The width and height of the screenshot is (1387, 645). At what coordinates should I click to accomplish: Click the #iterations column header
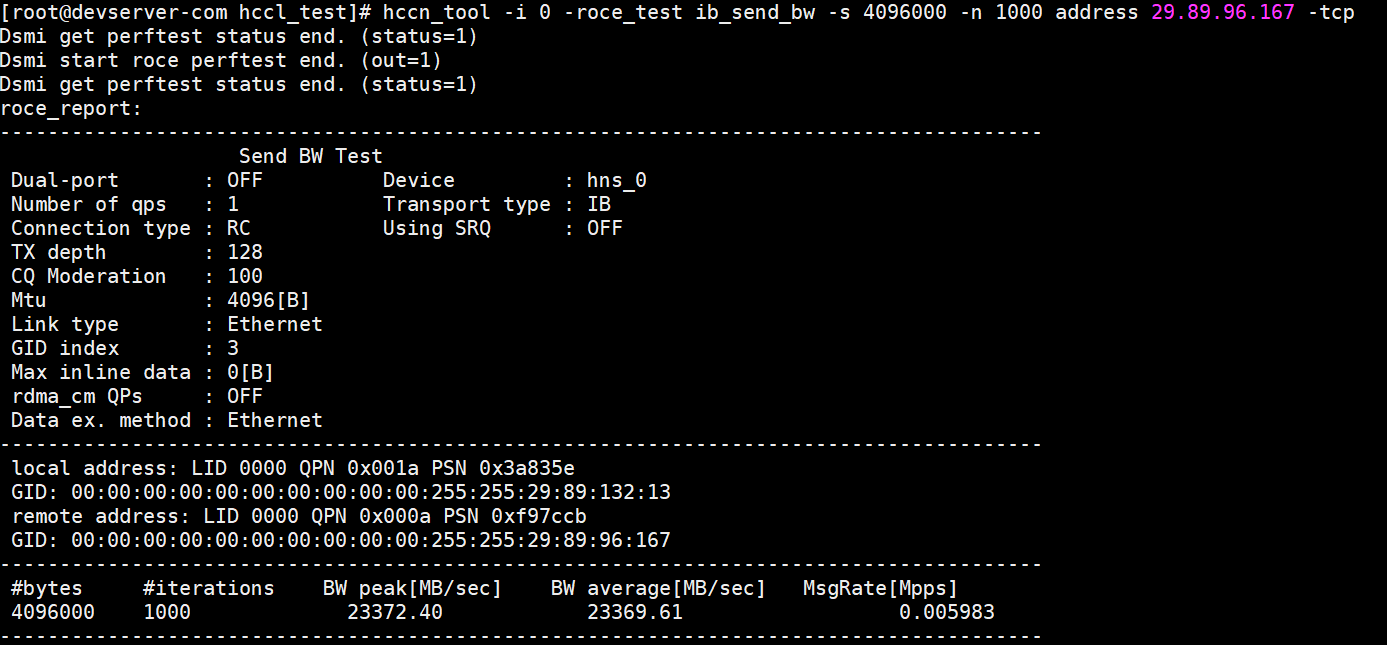pyautogui.click(x=208, y=588)
